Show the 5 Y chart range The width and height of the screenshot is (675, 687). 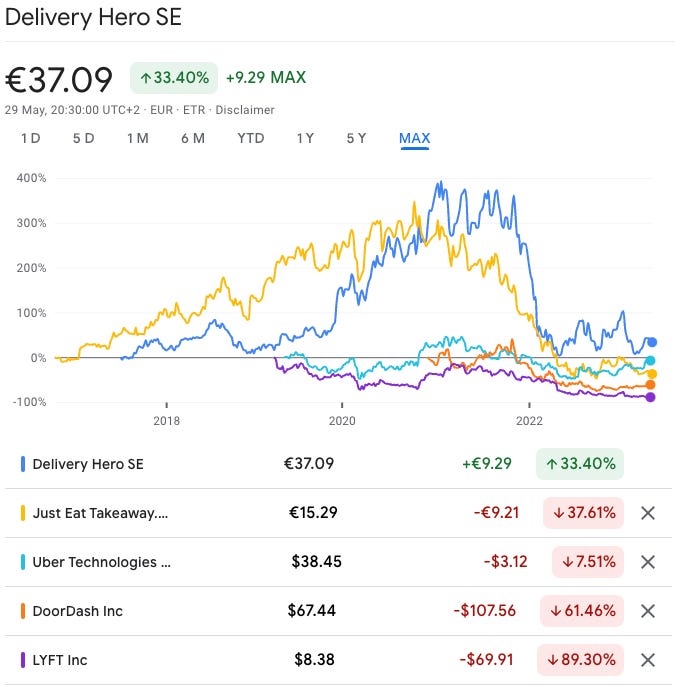[356, 138]
